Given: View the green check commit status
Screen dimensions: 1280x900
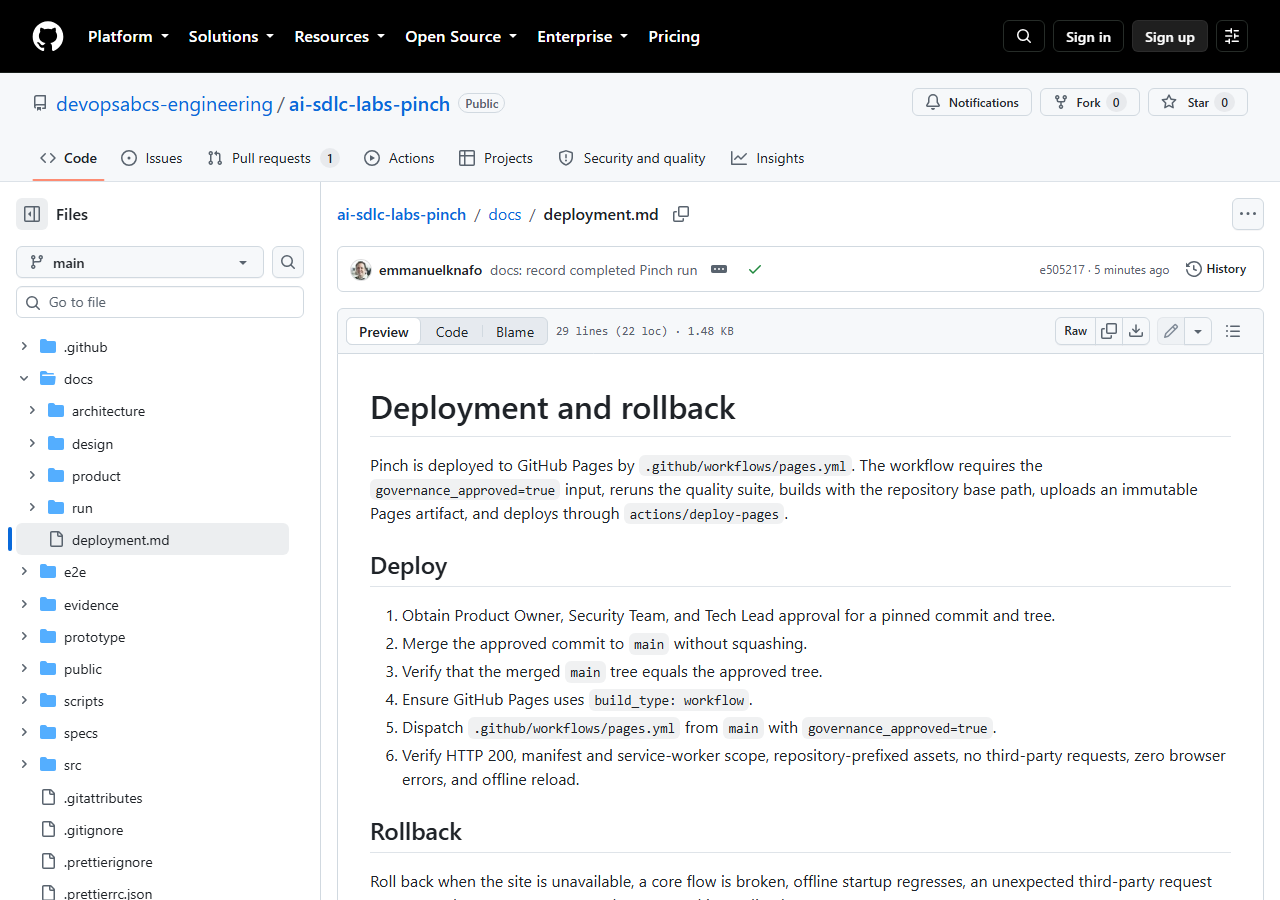Looking at the screenshot, I should tap(755, 270).
